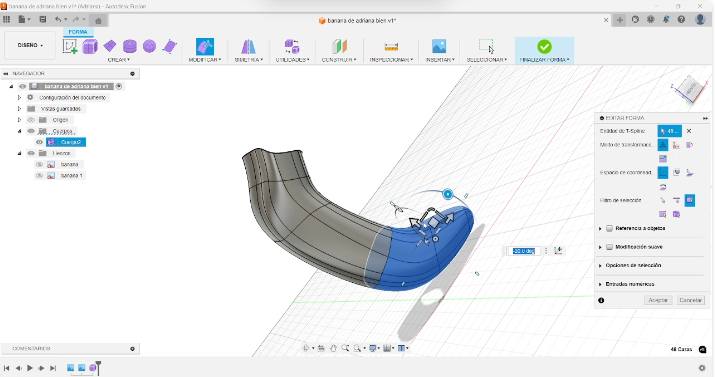Open the CREAR menu

[x=119, y=60]
